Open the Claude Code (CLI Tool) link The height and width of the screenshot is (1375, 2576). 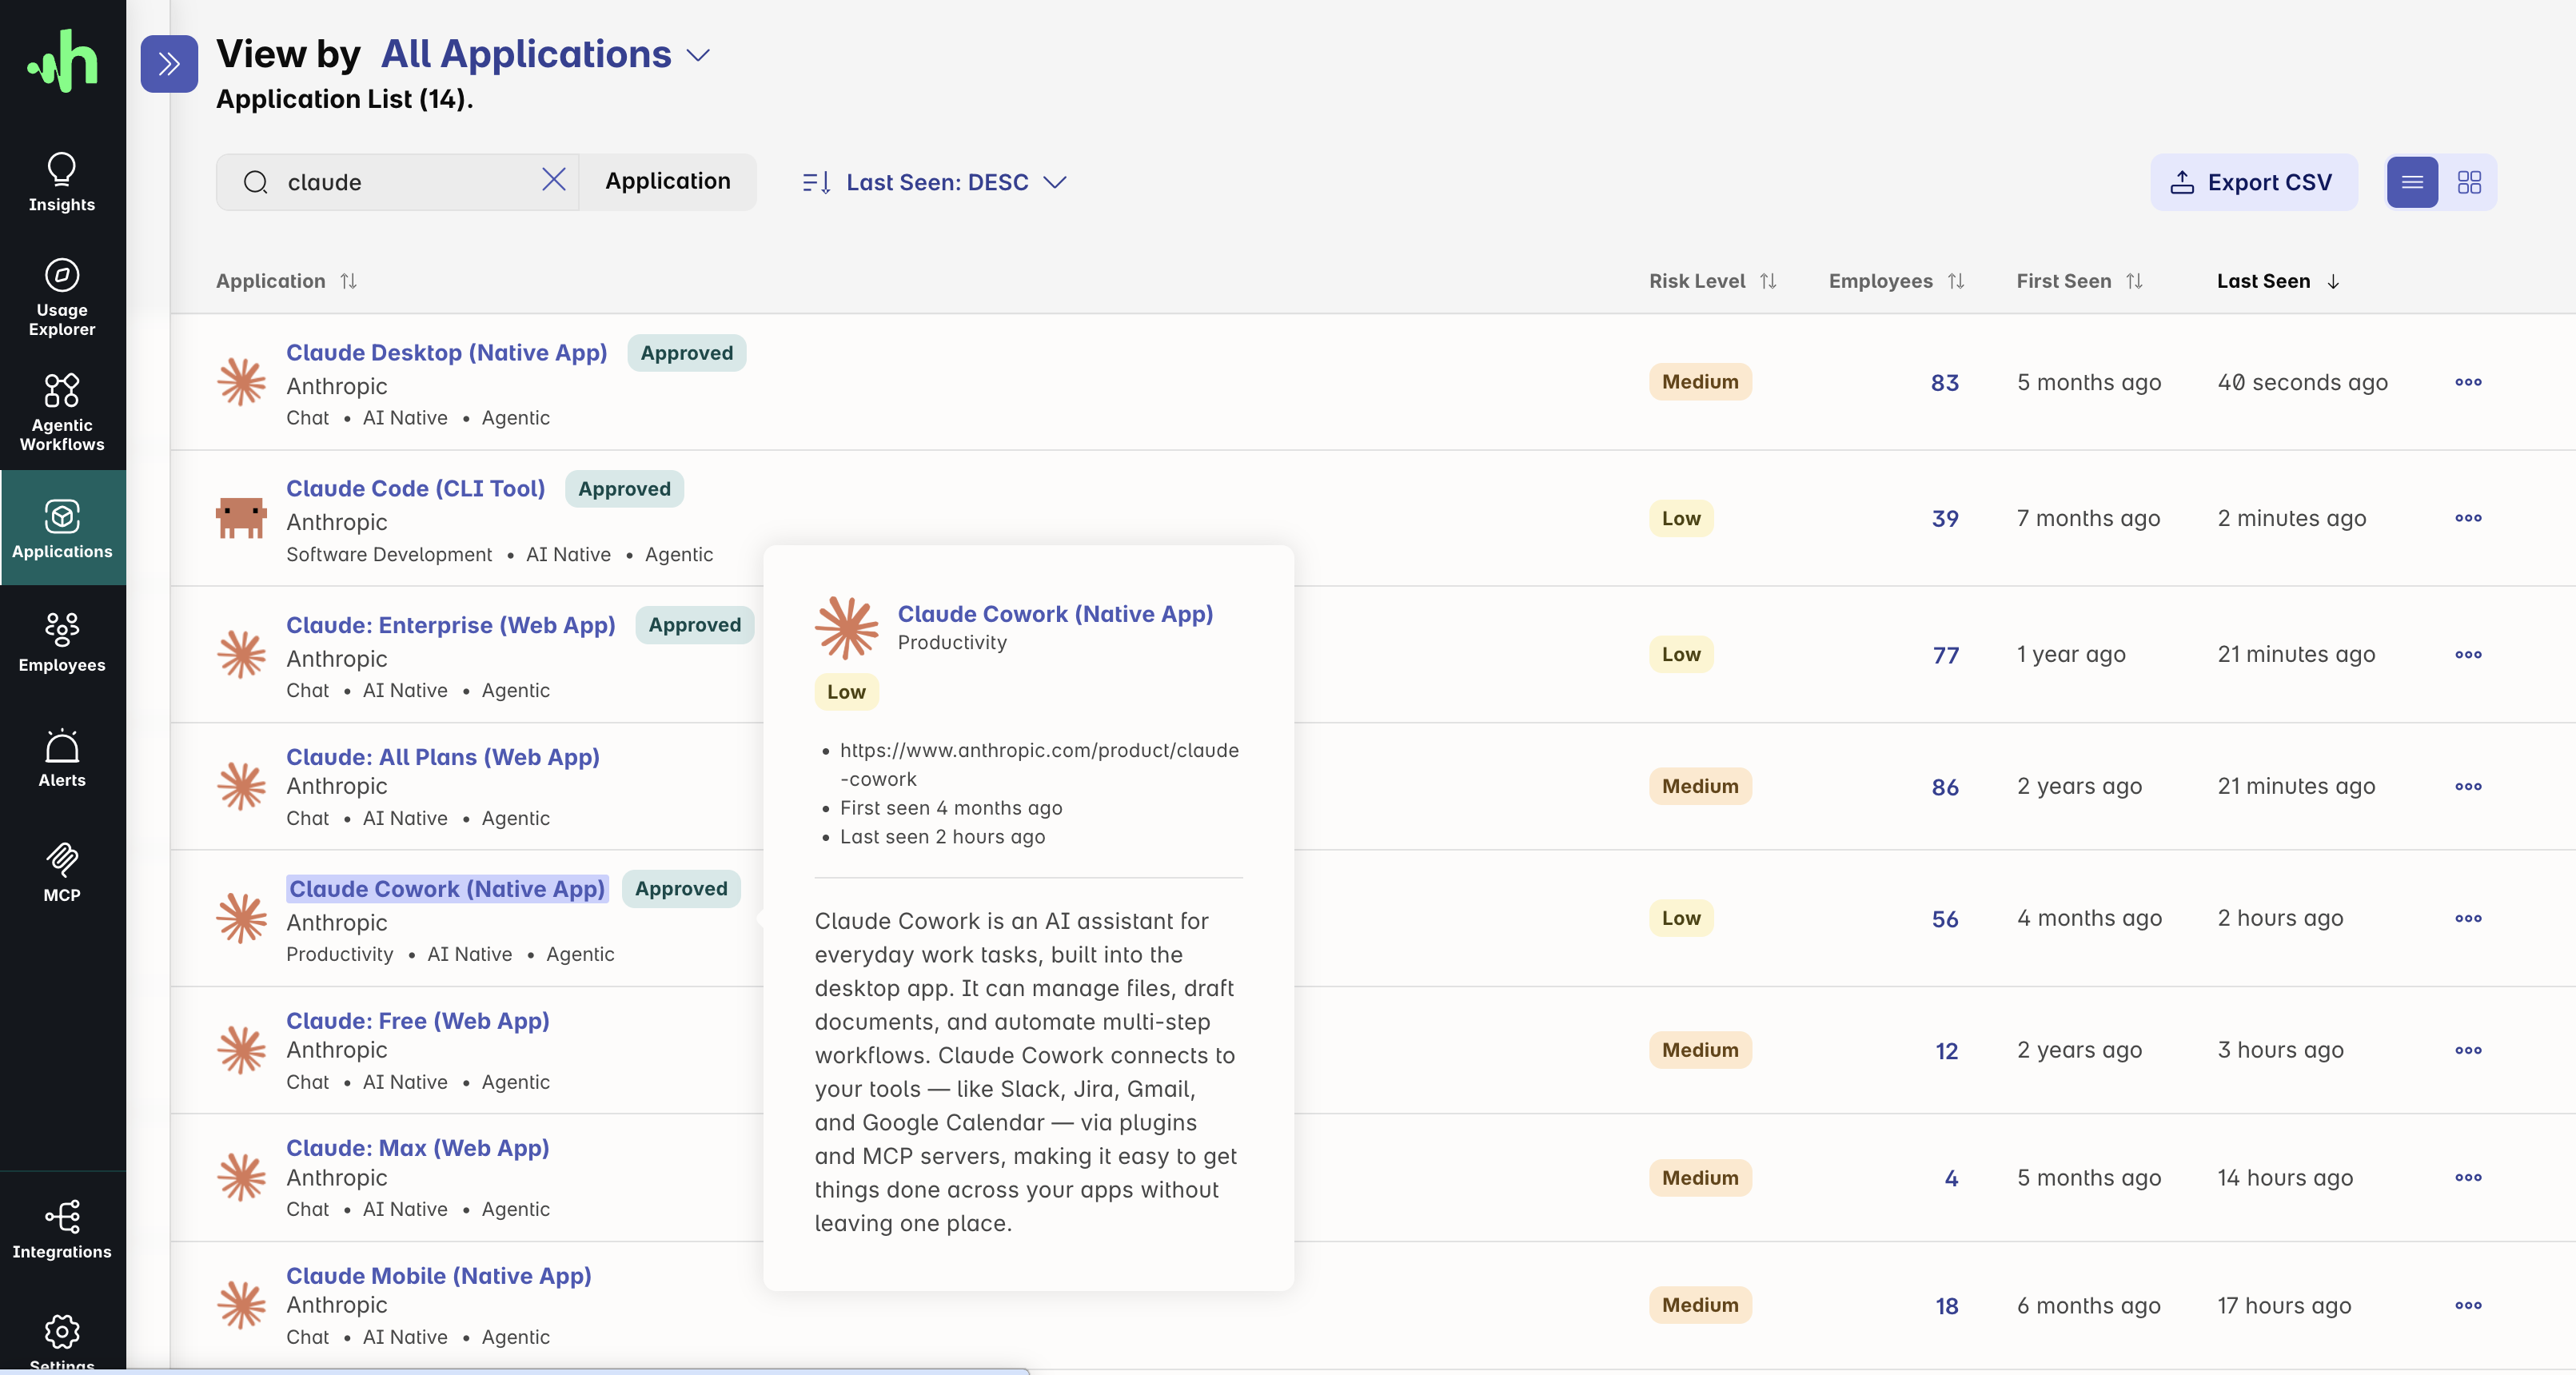click(416, 489)
